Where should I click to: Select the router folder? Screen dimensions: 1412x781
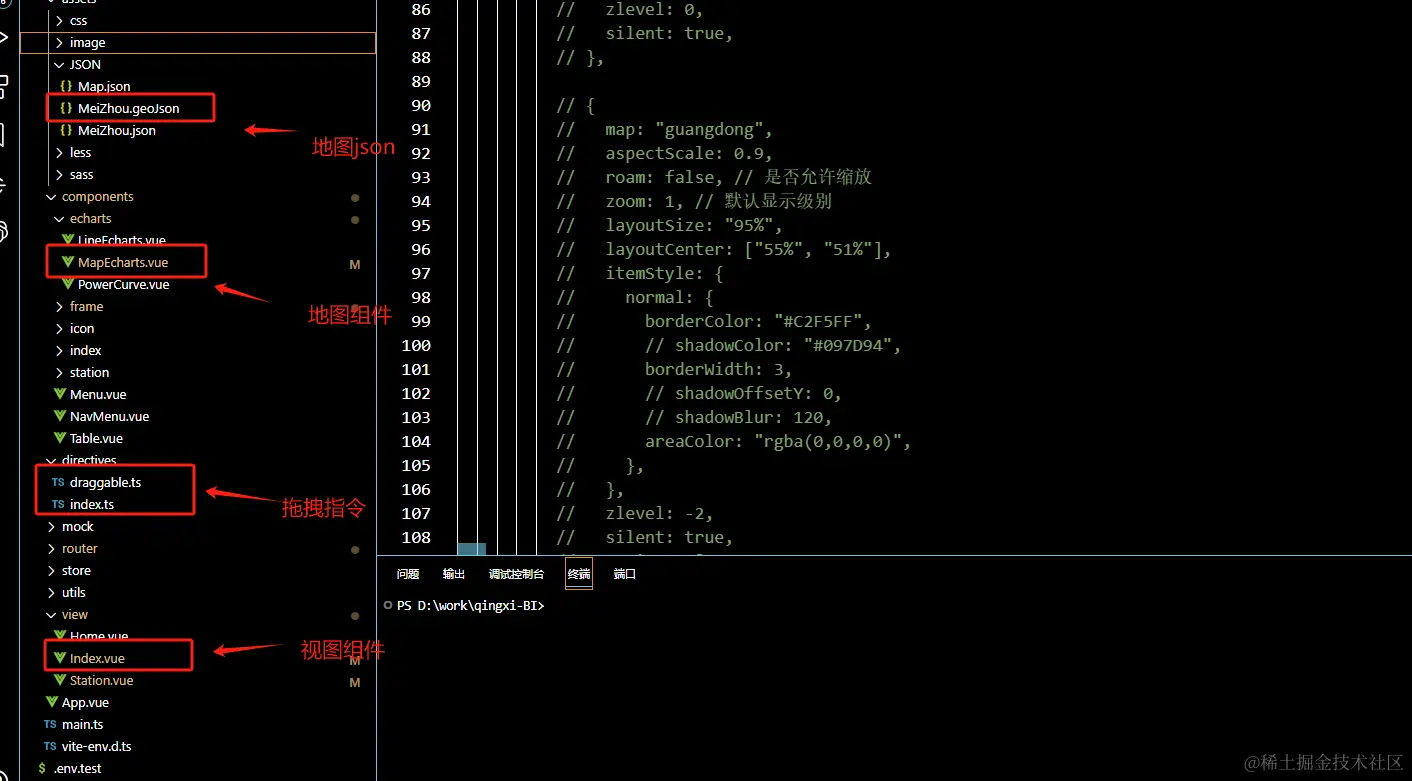click(80, 549)
